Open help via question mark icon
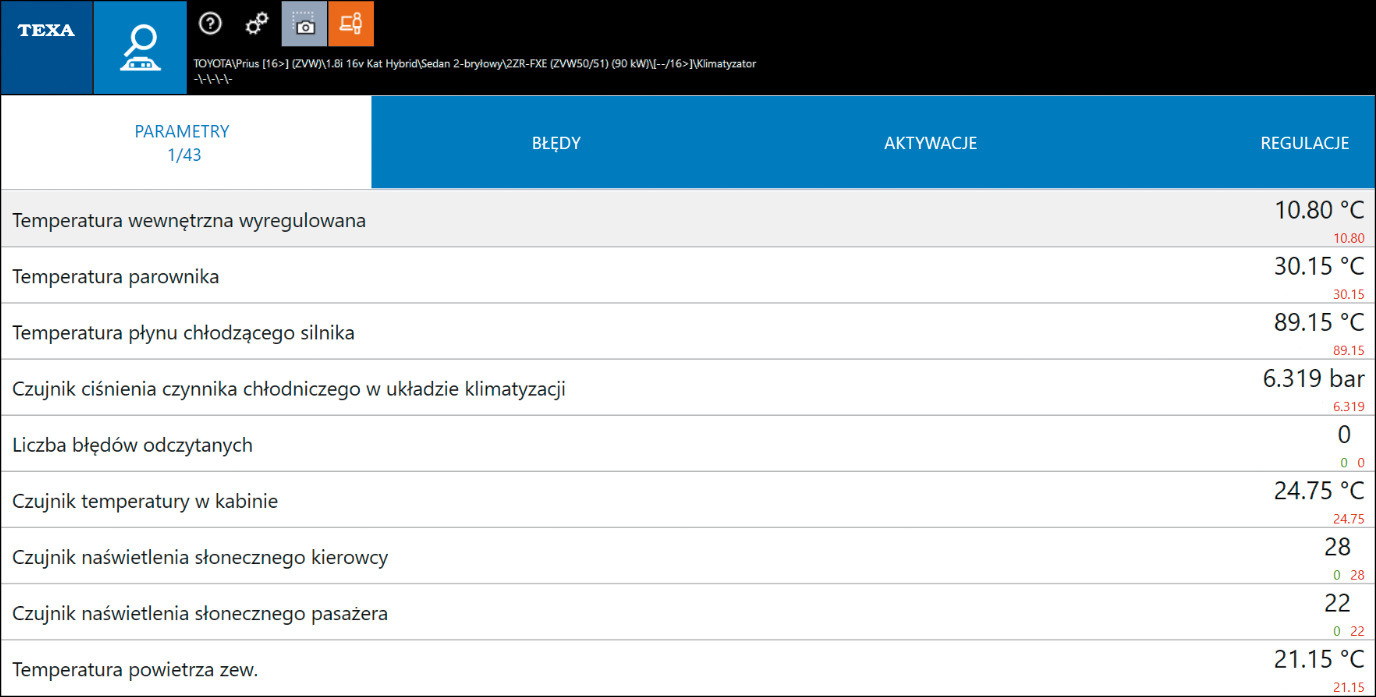 point(210,24)
